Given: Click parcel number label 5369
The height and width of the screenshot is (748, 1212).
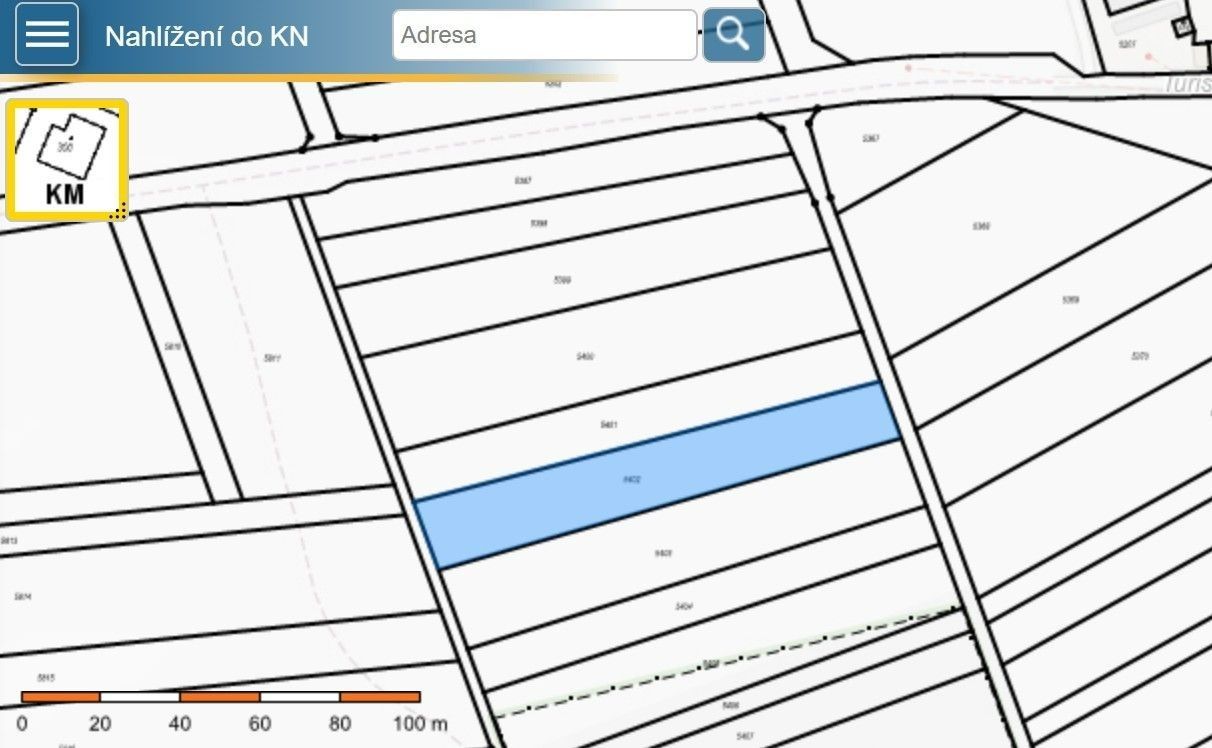Looking at the screenshot, I should click(1071, 300).
